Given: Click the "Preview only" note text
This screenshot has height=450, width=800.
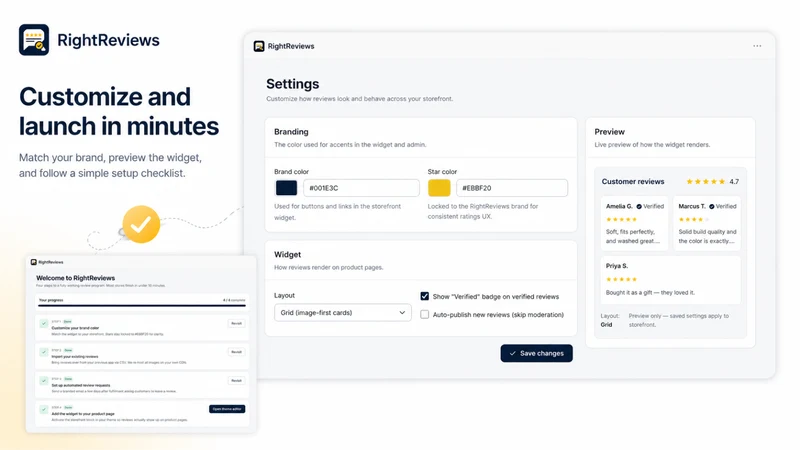Looking at the screenshot, I should (679, 320).
